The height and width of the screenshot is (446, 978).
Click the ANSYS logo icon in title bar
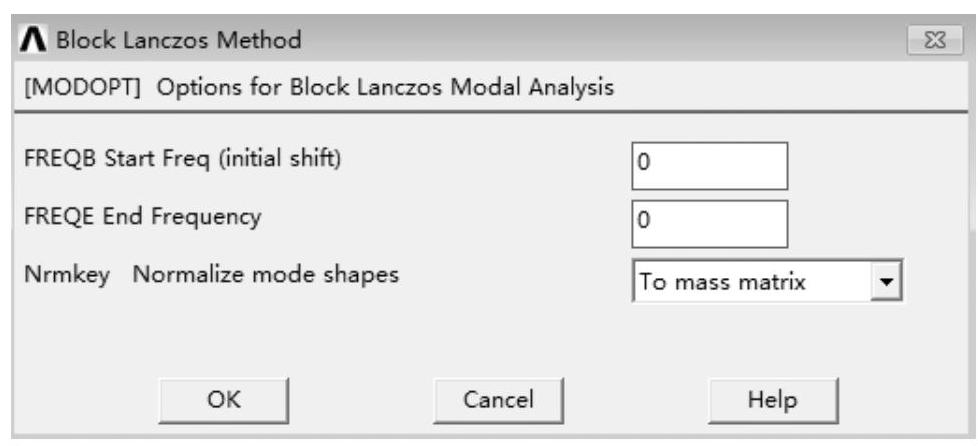point(34,42)
